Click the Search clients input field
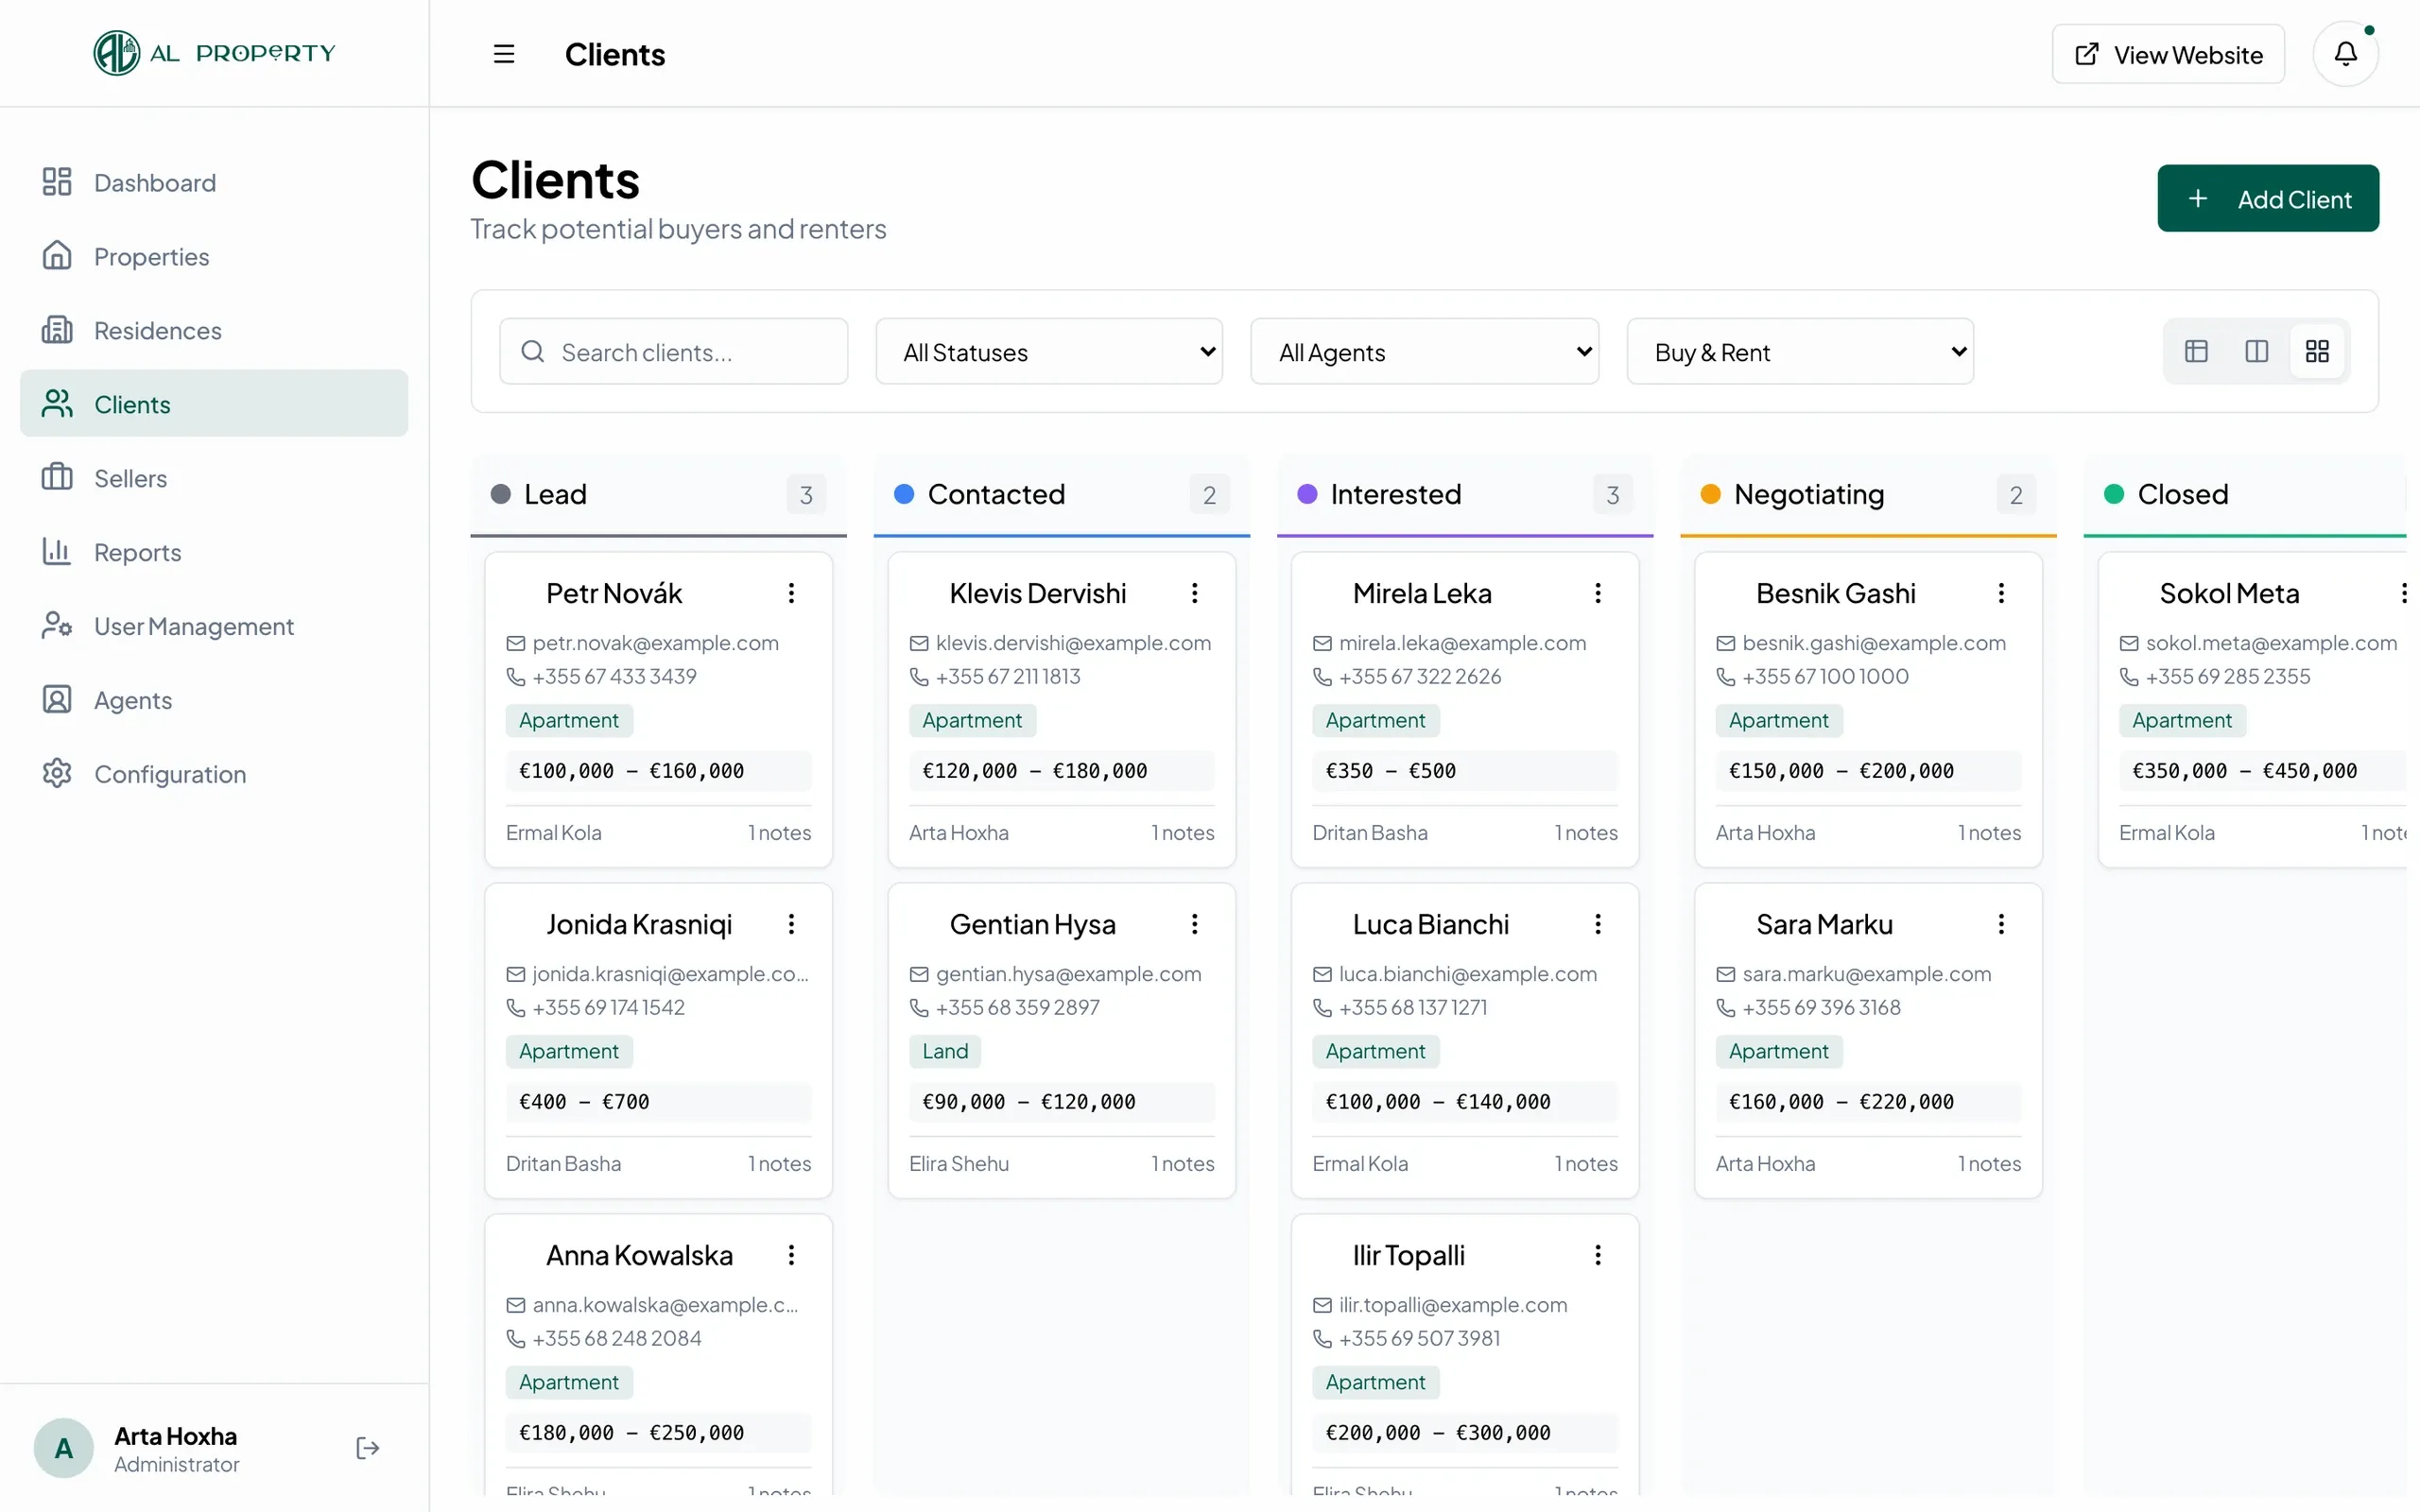Screen dimensions: 2420x1512 (x=673, y=352)
